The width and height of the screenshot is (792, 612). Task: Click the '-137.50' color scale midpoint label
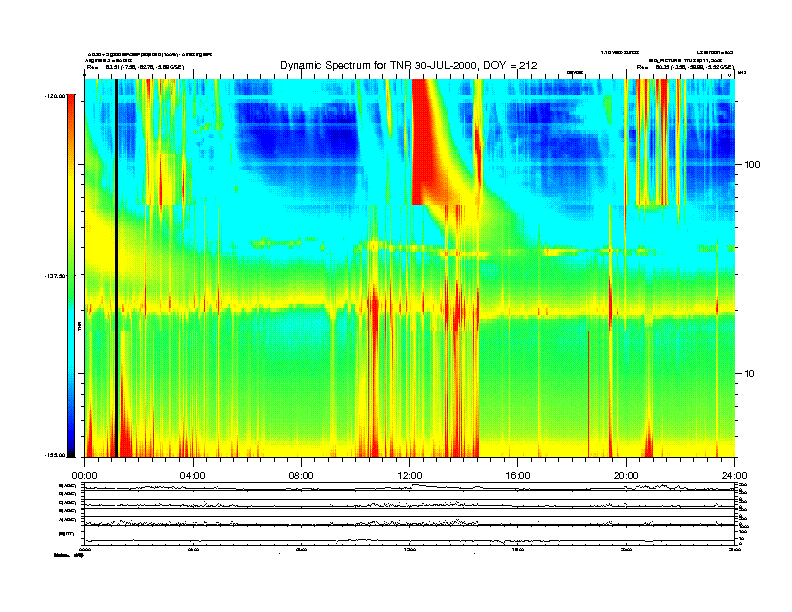pyautogui.click(x=55, y=276)
